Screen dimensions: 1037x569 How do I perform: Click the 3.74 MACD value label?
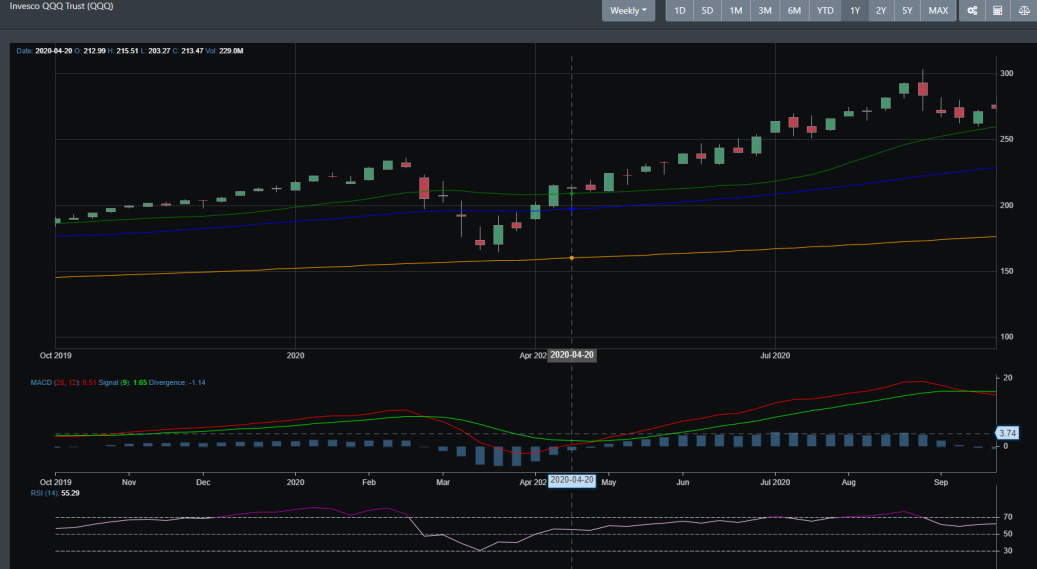click(x=1007, y=433)
